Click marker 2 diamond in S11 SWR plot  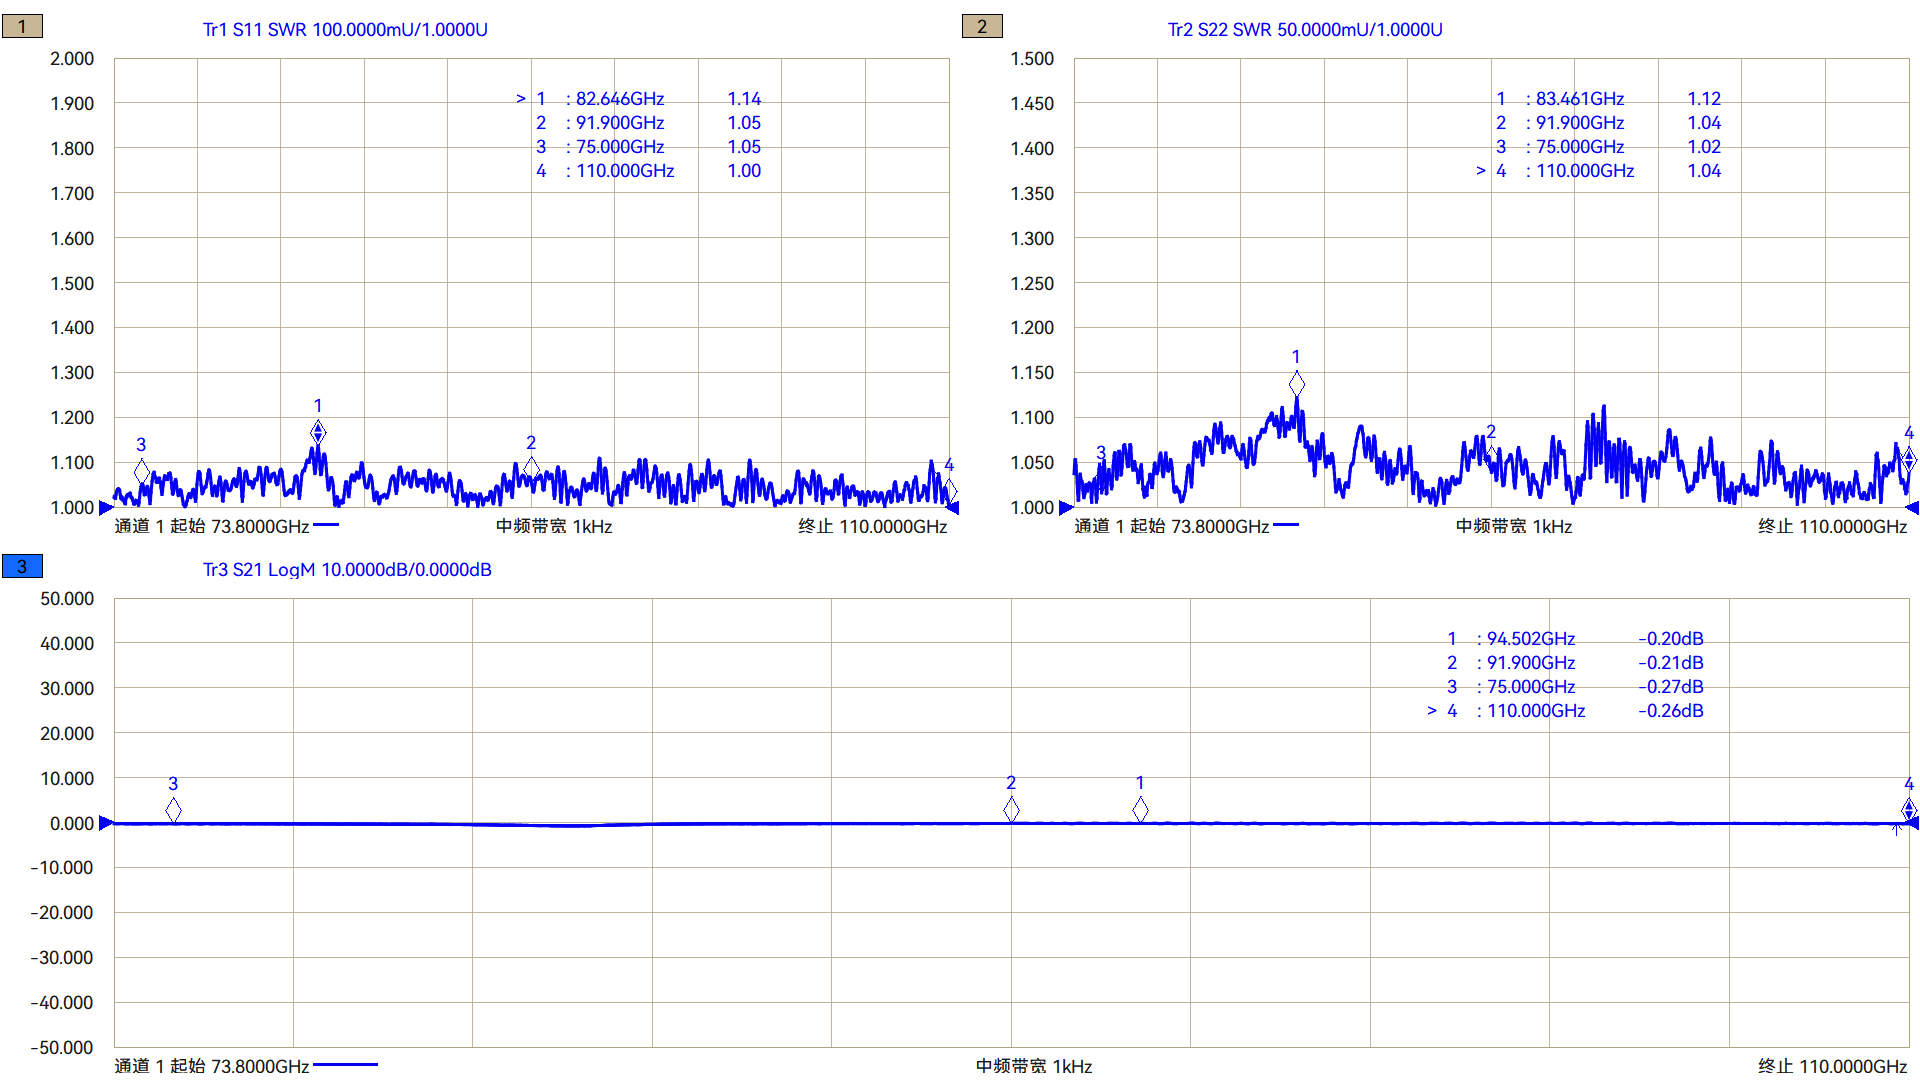(x=531, y=468)
